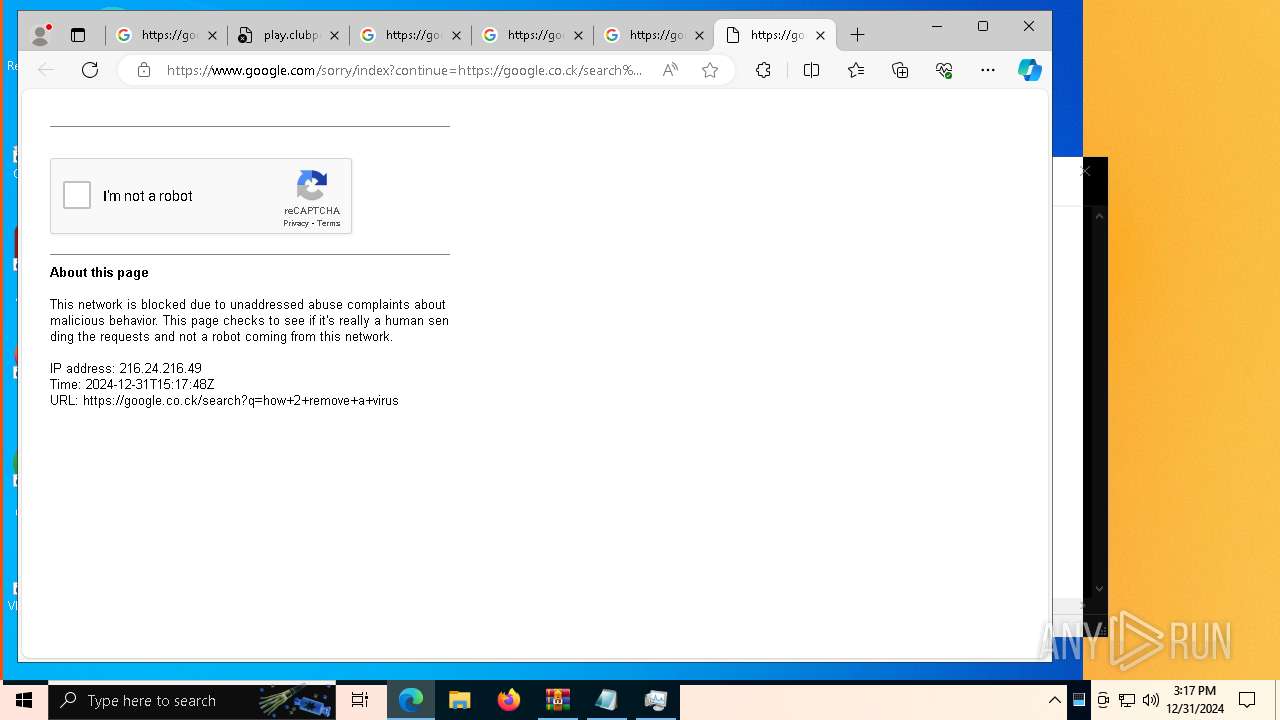Open File Explorer from taskbar

(x=459, y=700)
